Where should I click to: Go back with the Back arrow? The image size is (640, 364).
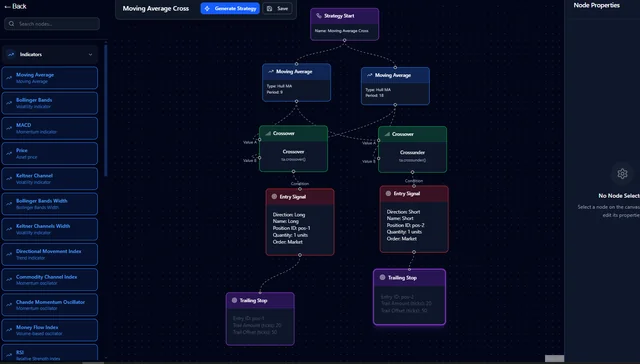[x=16, y=7]
